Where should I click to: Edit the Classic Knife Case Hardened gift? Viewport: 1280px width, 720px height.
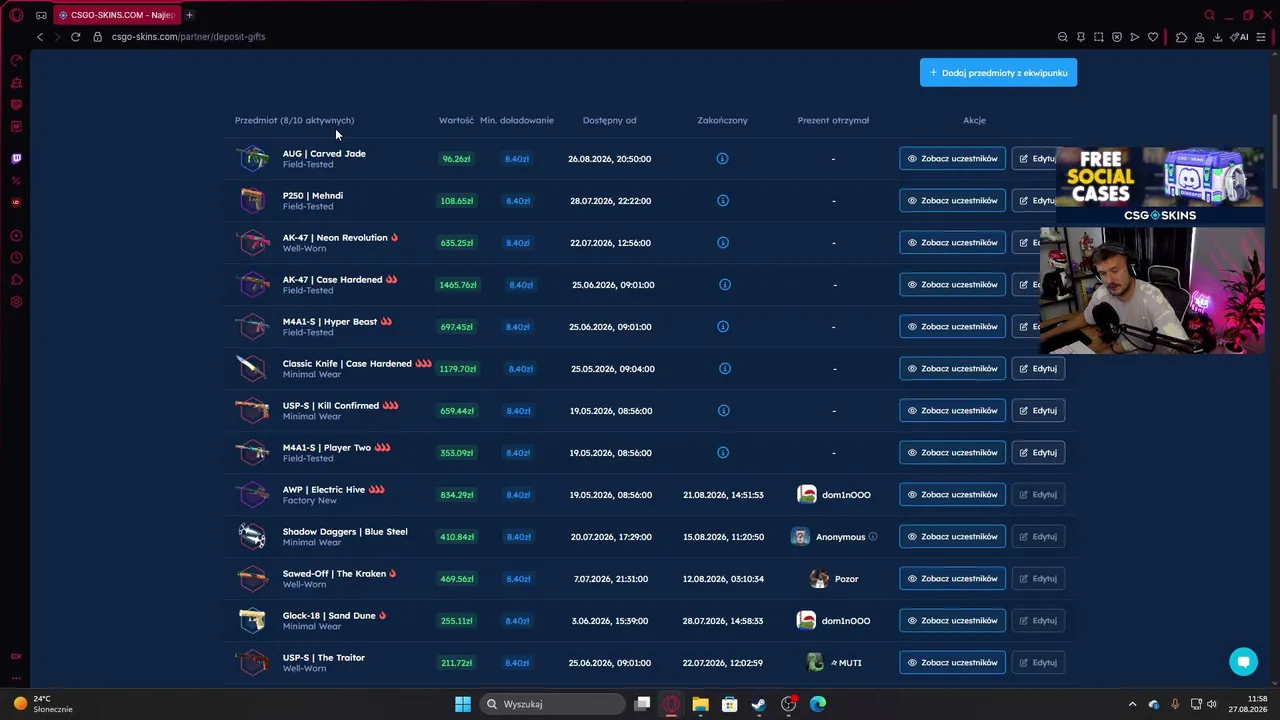(1038, 369)
